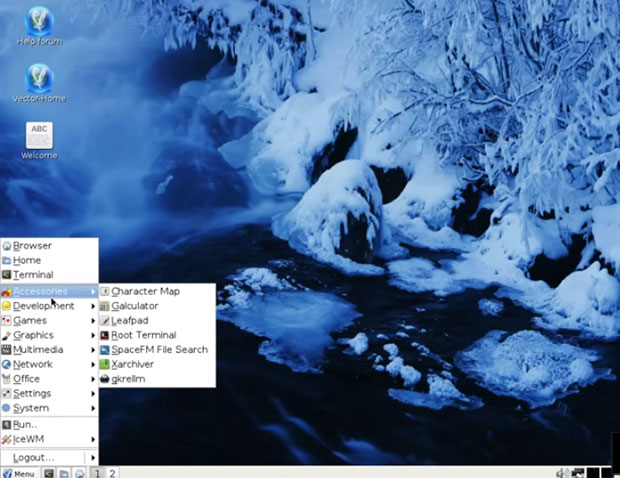Launch web browser from taskbar globe icon

[80, 473]
